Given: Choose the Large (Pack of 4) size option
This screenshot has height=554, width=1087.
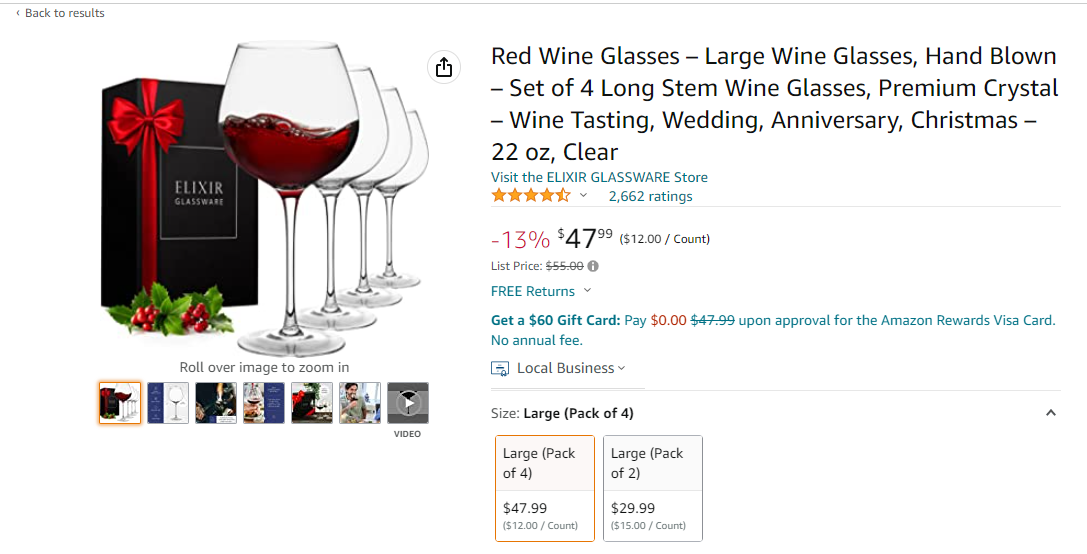Looking at the screenshot, I should (545, 488).
